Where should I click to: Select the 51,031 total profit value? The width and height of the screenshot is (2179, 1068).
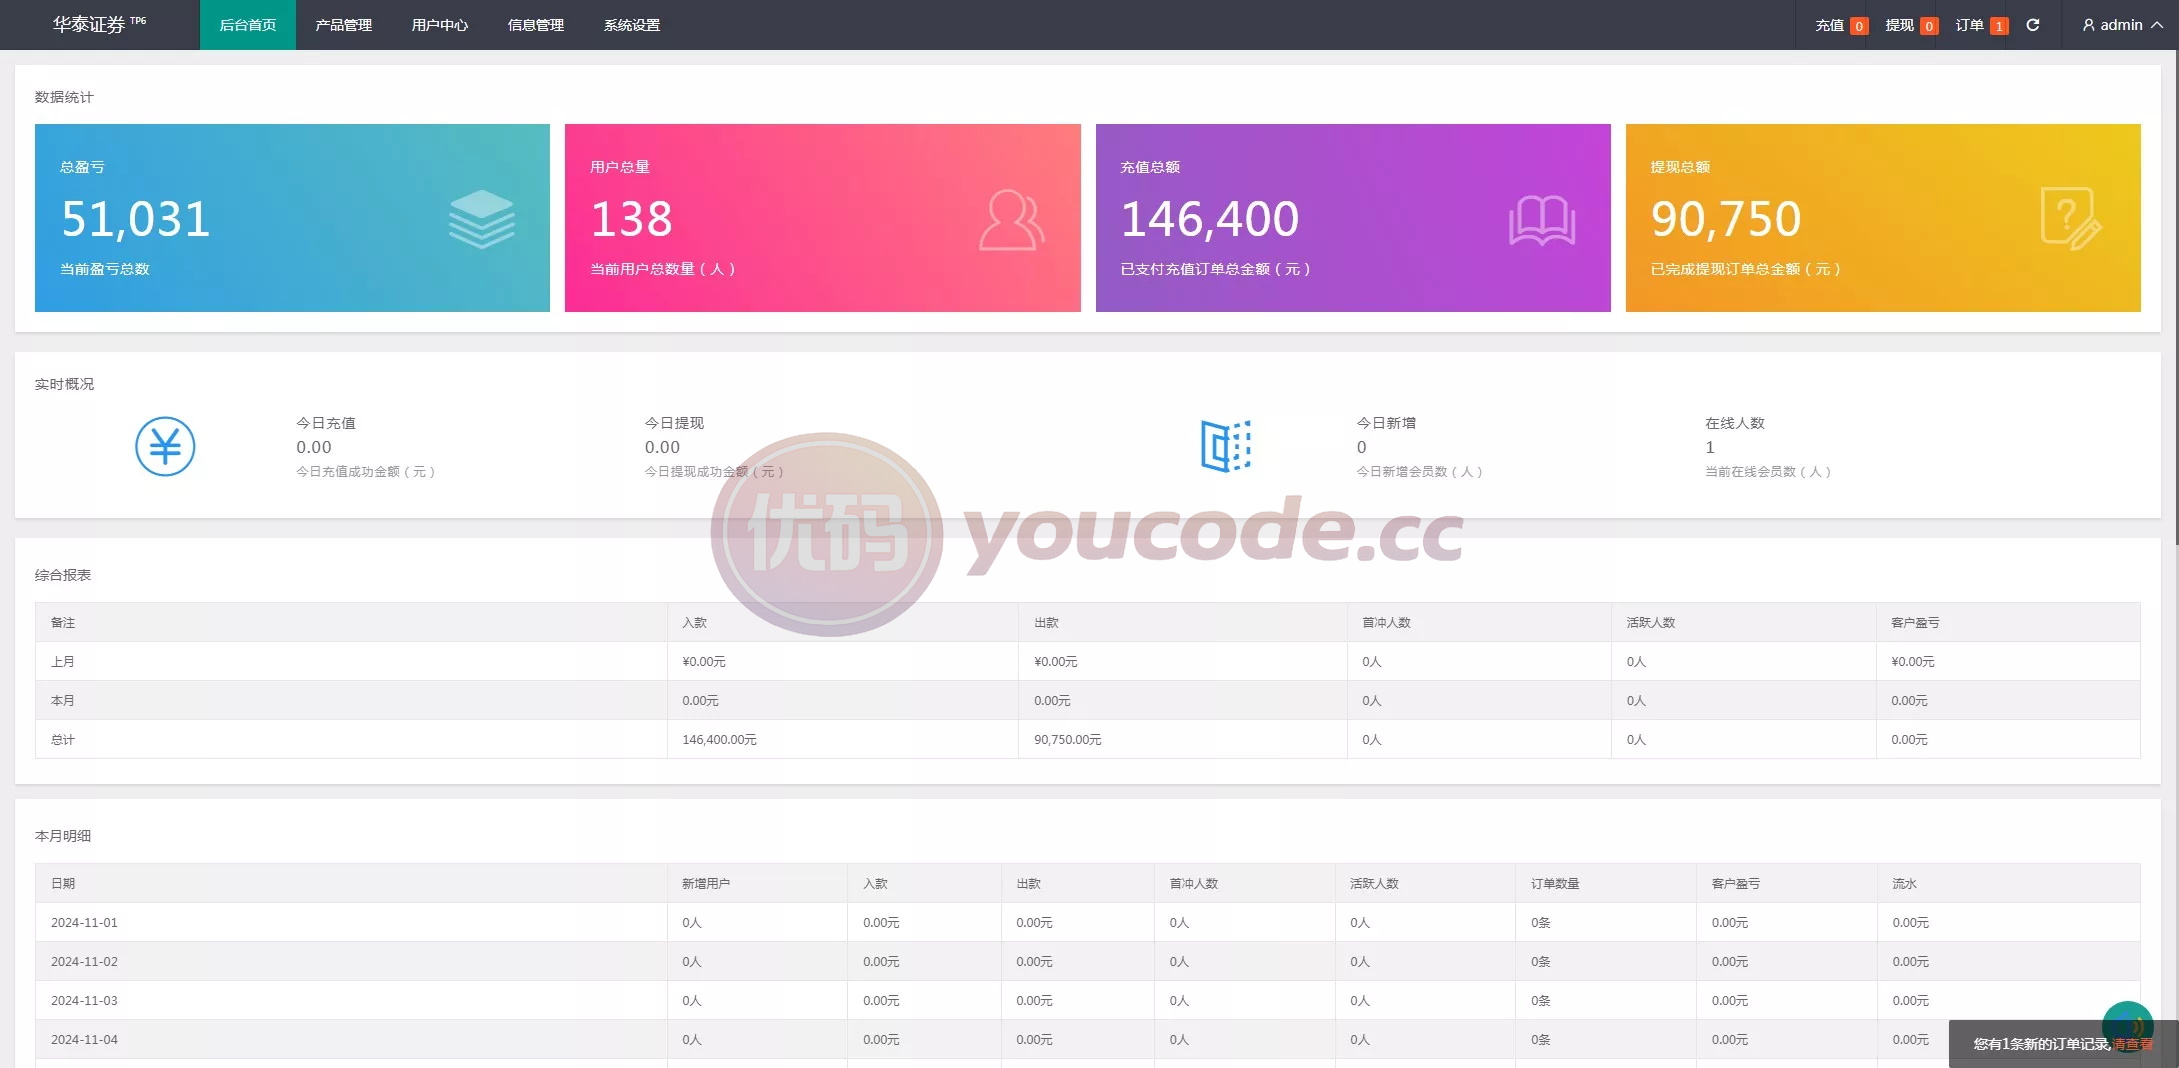click(x=136, y=219)
